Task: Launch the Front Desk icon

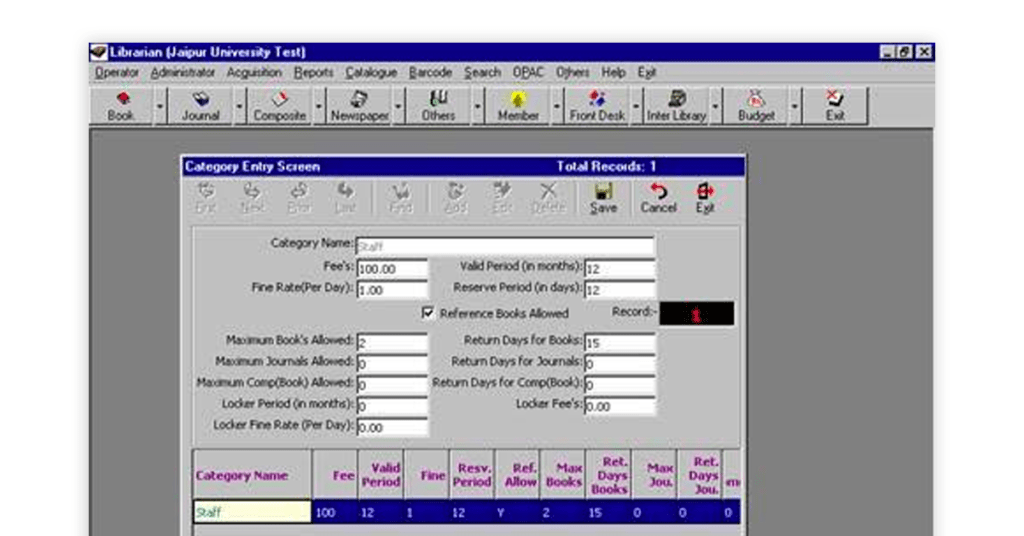Action: [597, 106]
